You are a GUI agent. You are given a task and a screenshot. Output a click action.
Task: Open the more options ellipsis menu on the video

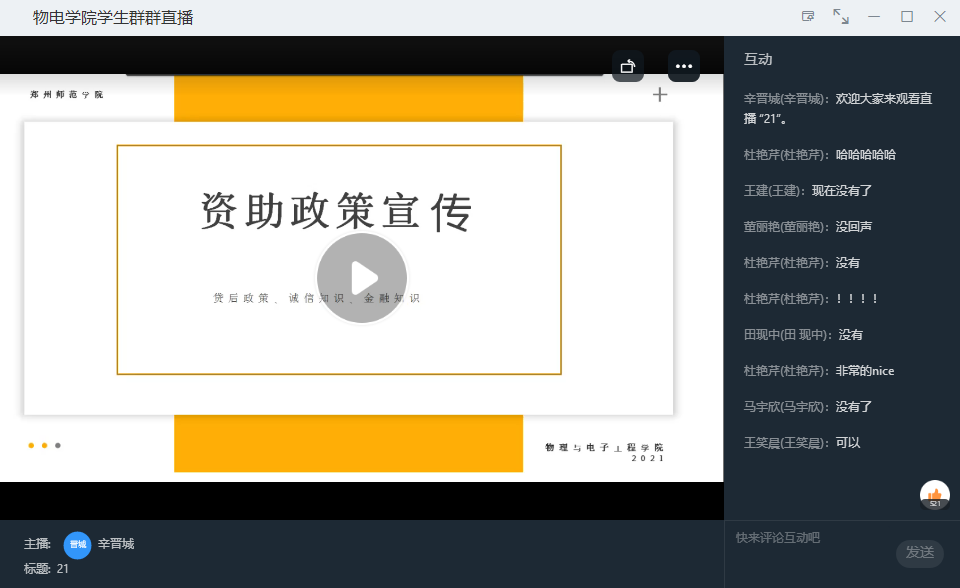click(684, 66)
